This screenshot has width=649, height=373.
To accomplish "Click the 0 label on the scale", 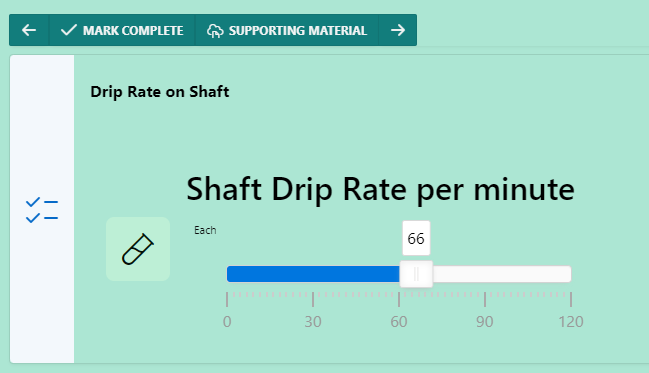I will 227,322.
